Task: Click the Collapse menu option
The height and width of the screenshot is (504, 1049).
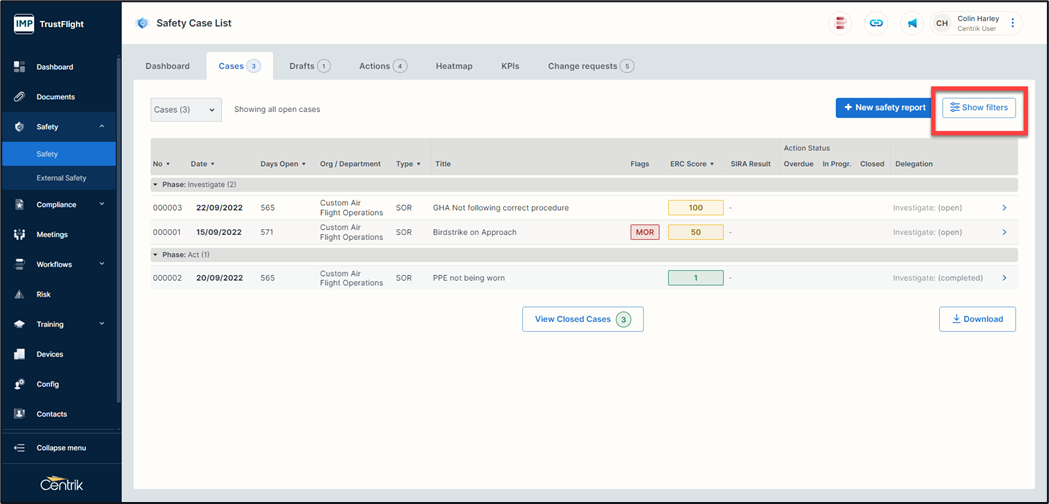Action: (60, 448)
